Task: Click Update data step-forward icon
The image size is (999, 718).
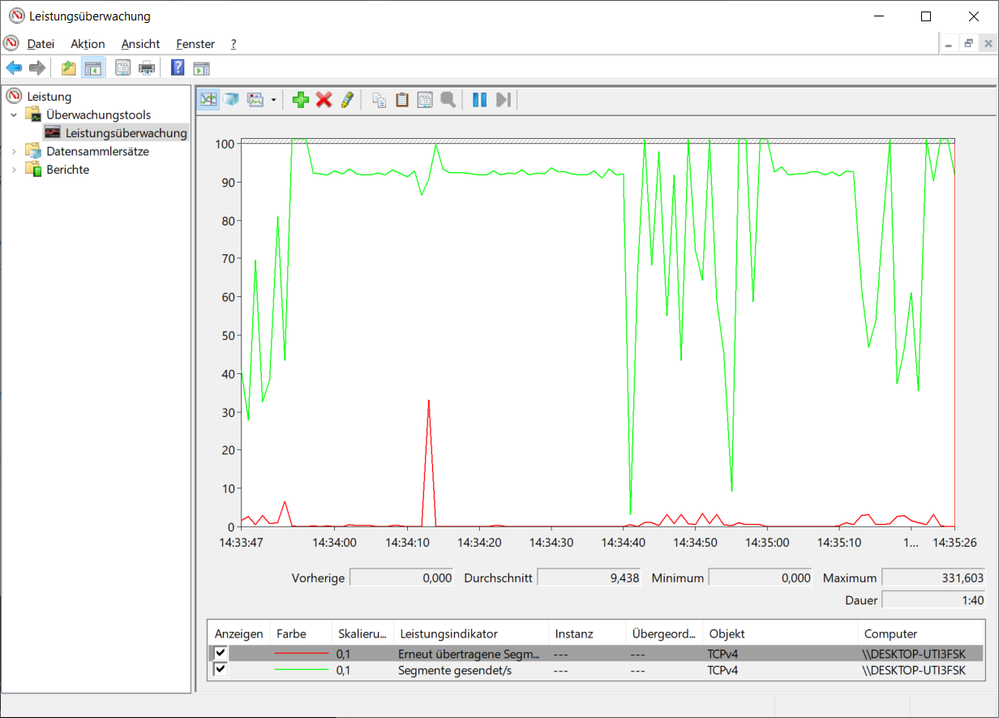Action: (503, 99)
